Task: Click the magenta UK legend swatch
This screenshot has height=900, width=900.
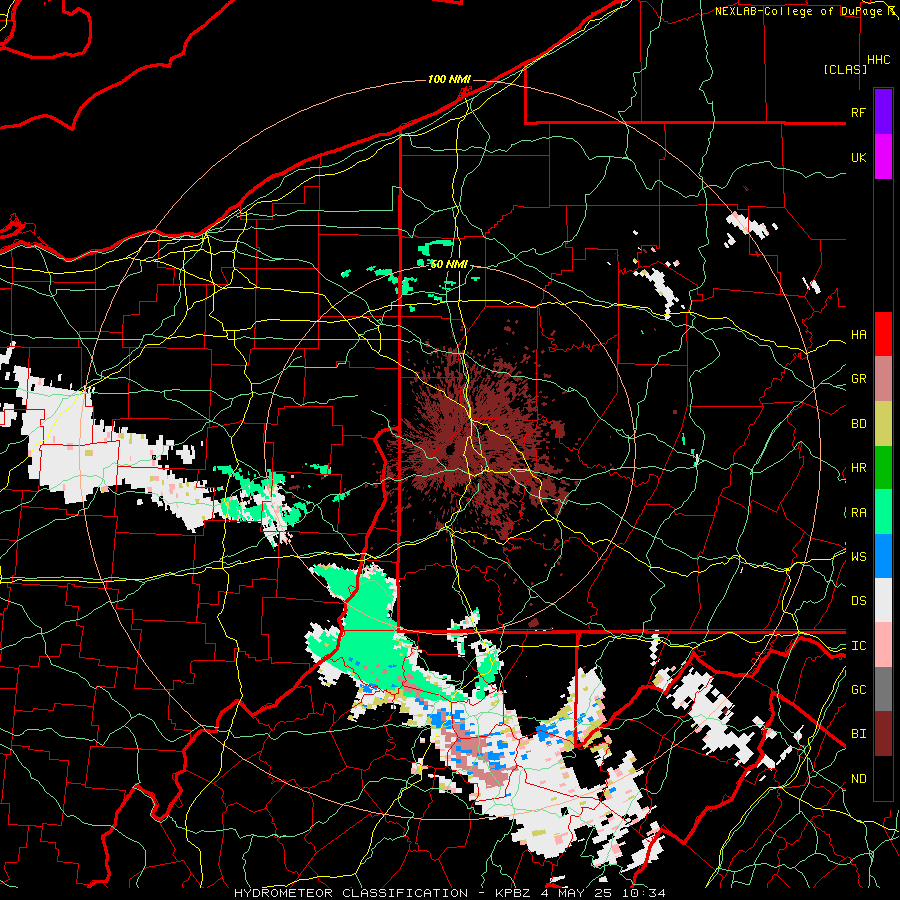Action: 883,157
